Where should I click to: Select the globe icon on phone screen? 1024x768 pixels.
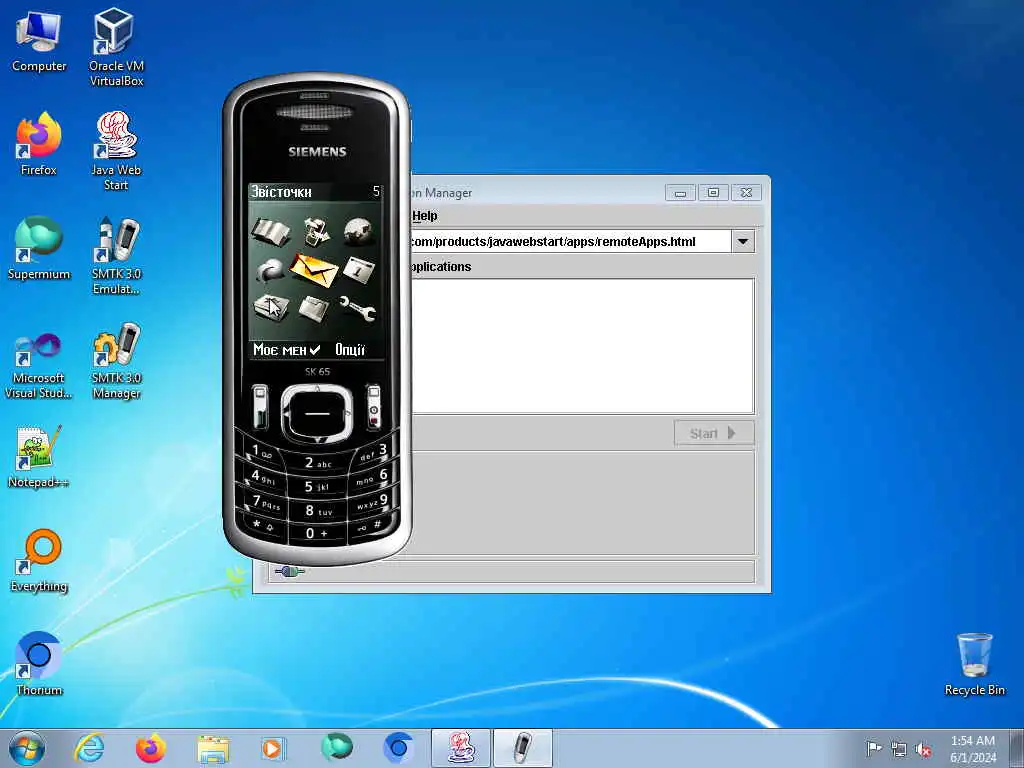pos(358,231)
